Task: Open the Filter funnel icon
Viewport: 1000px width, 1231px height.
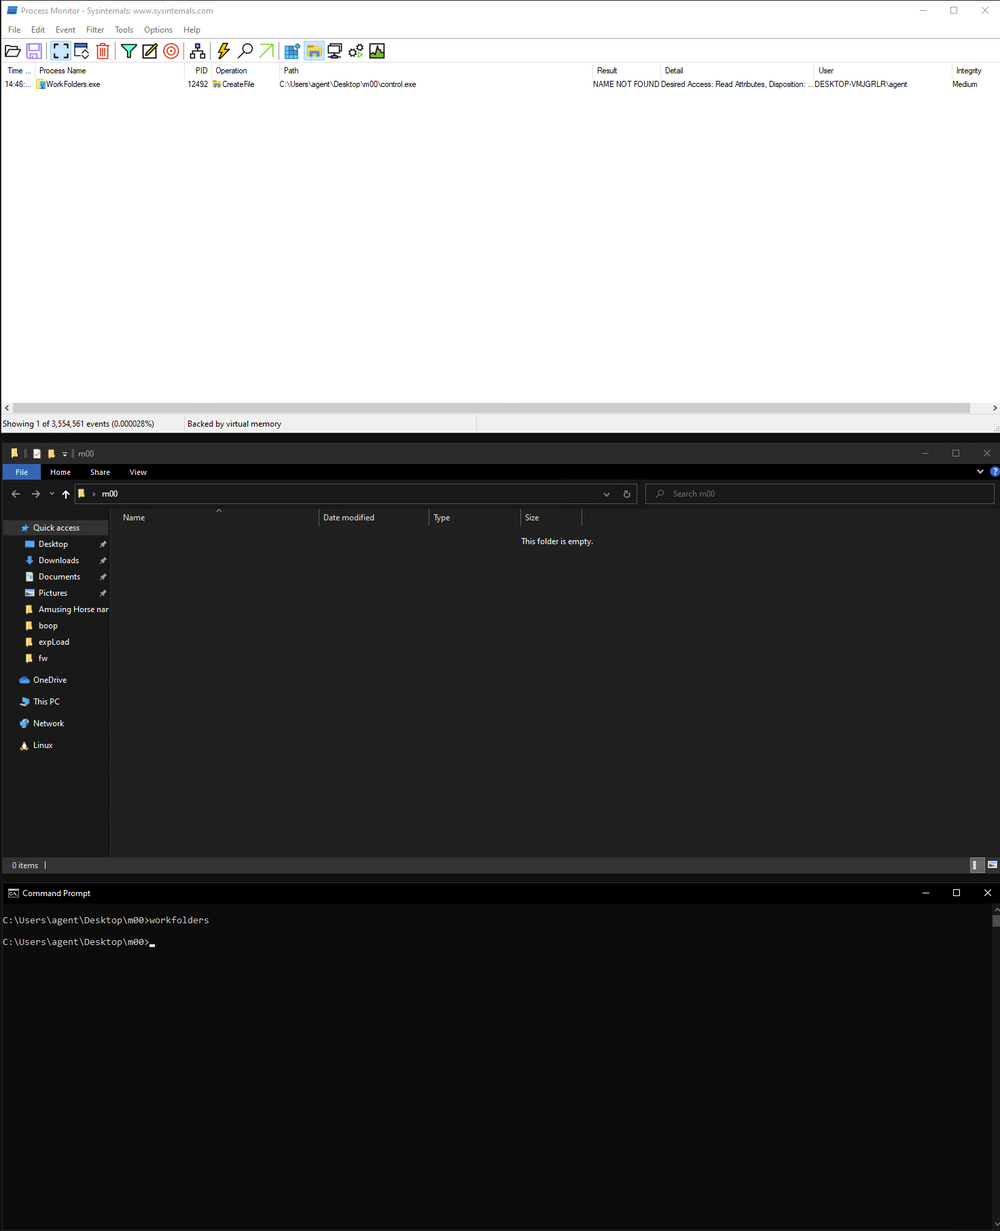Action: tap(129, 51)
